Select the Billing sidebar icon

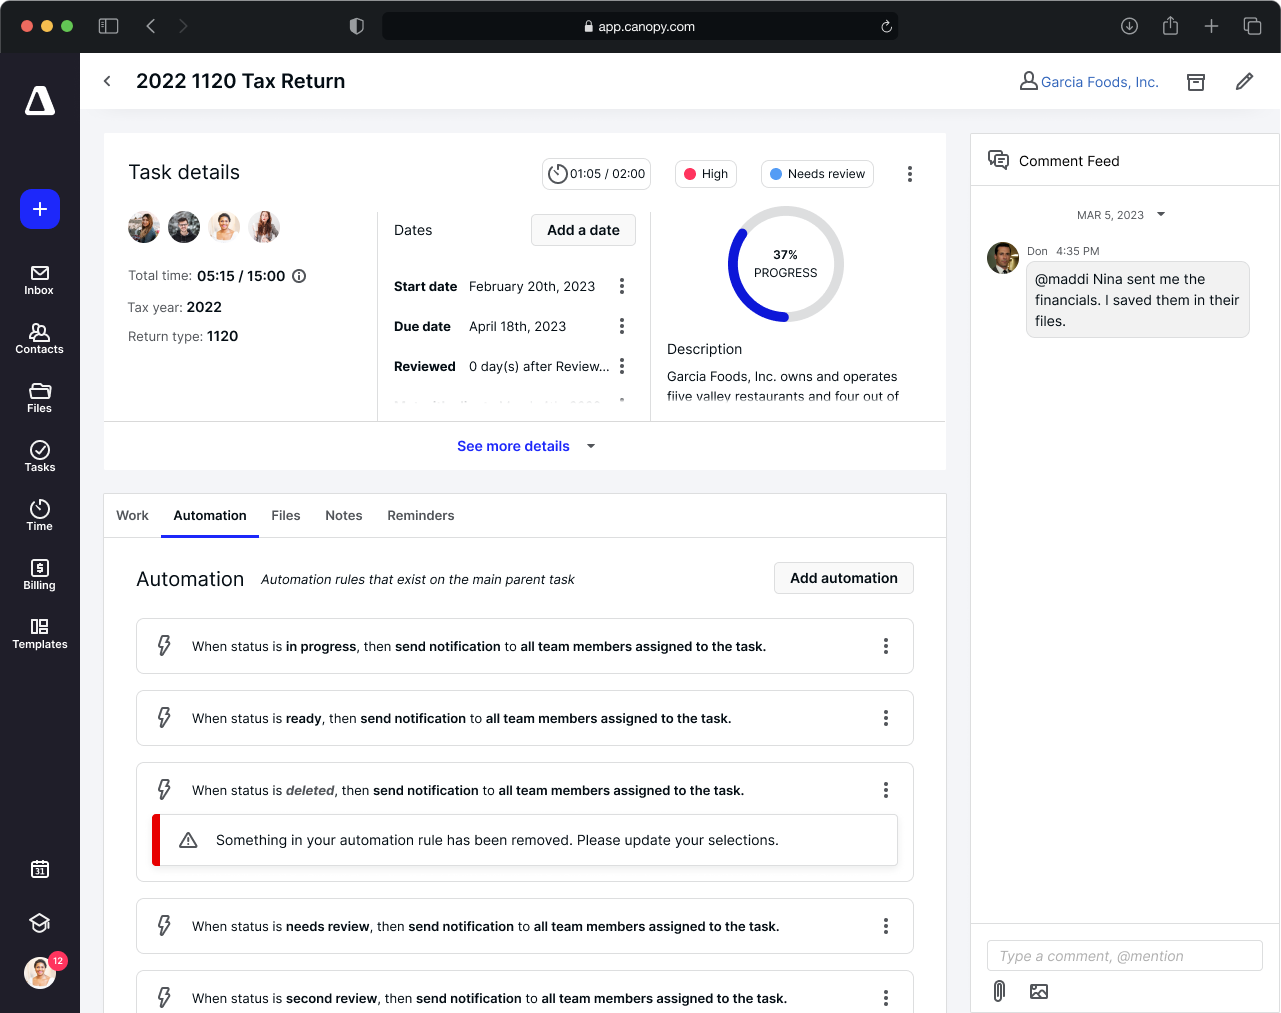39,574
